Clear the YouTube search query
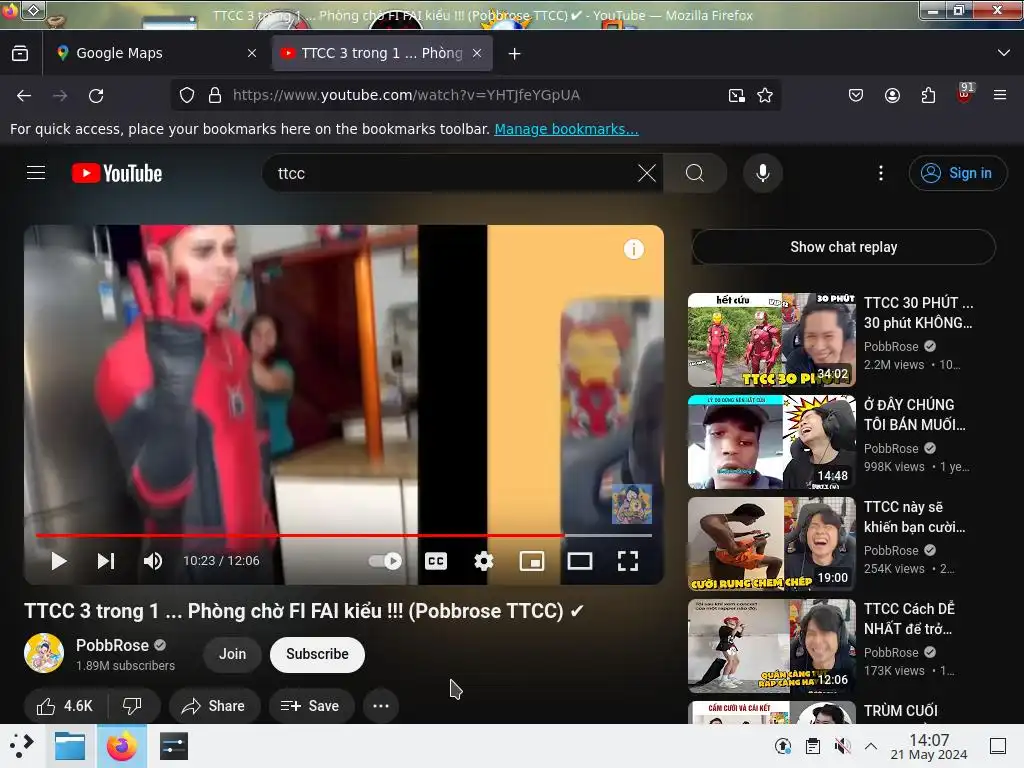Image resolution: width=1024 pixels, height=768 pixels. tap(647, 173)
